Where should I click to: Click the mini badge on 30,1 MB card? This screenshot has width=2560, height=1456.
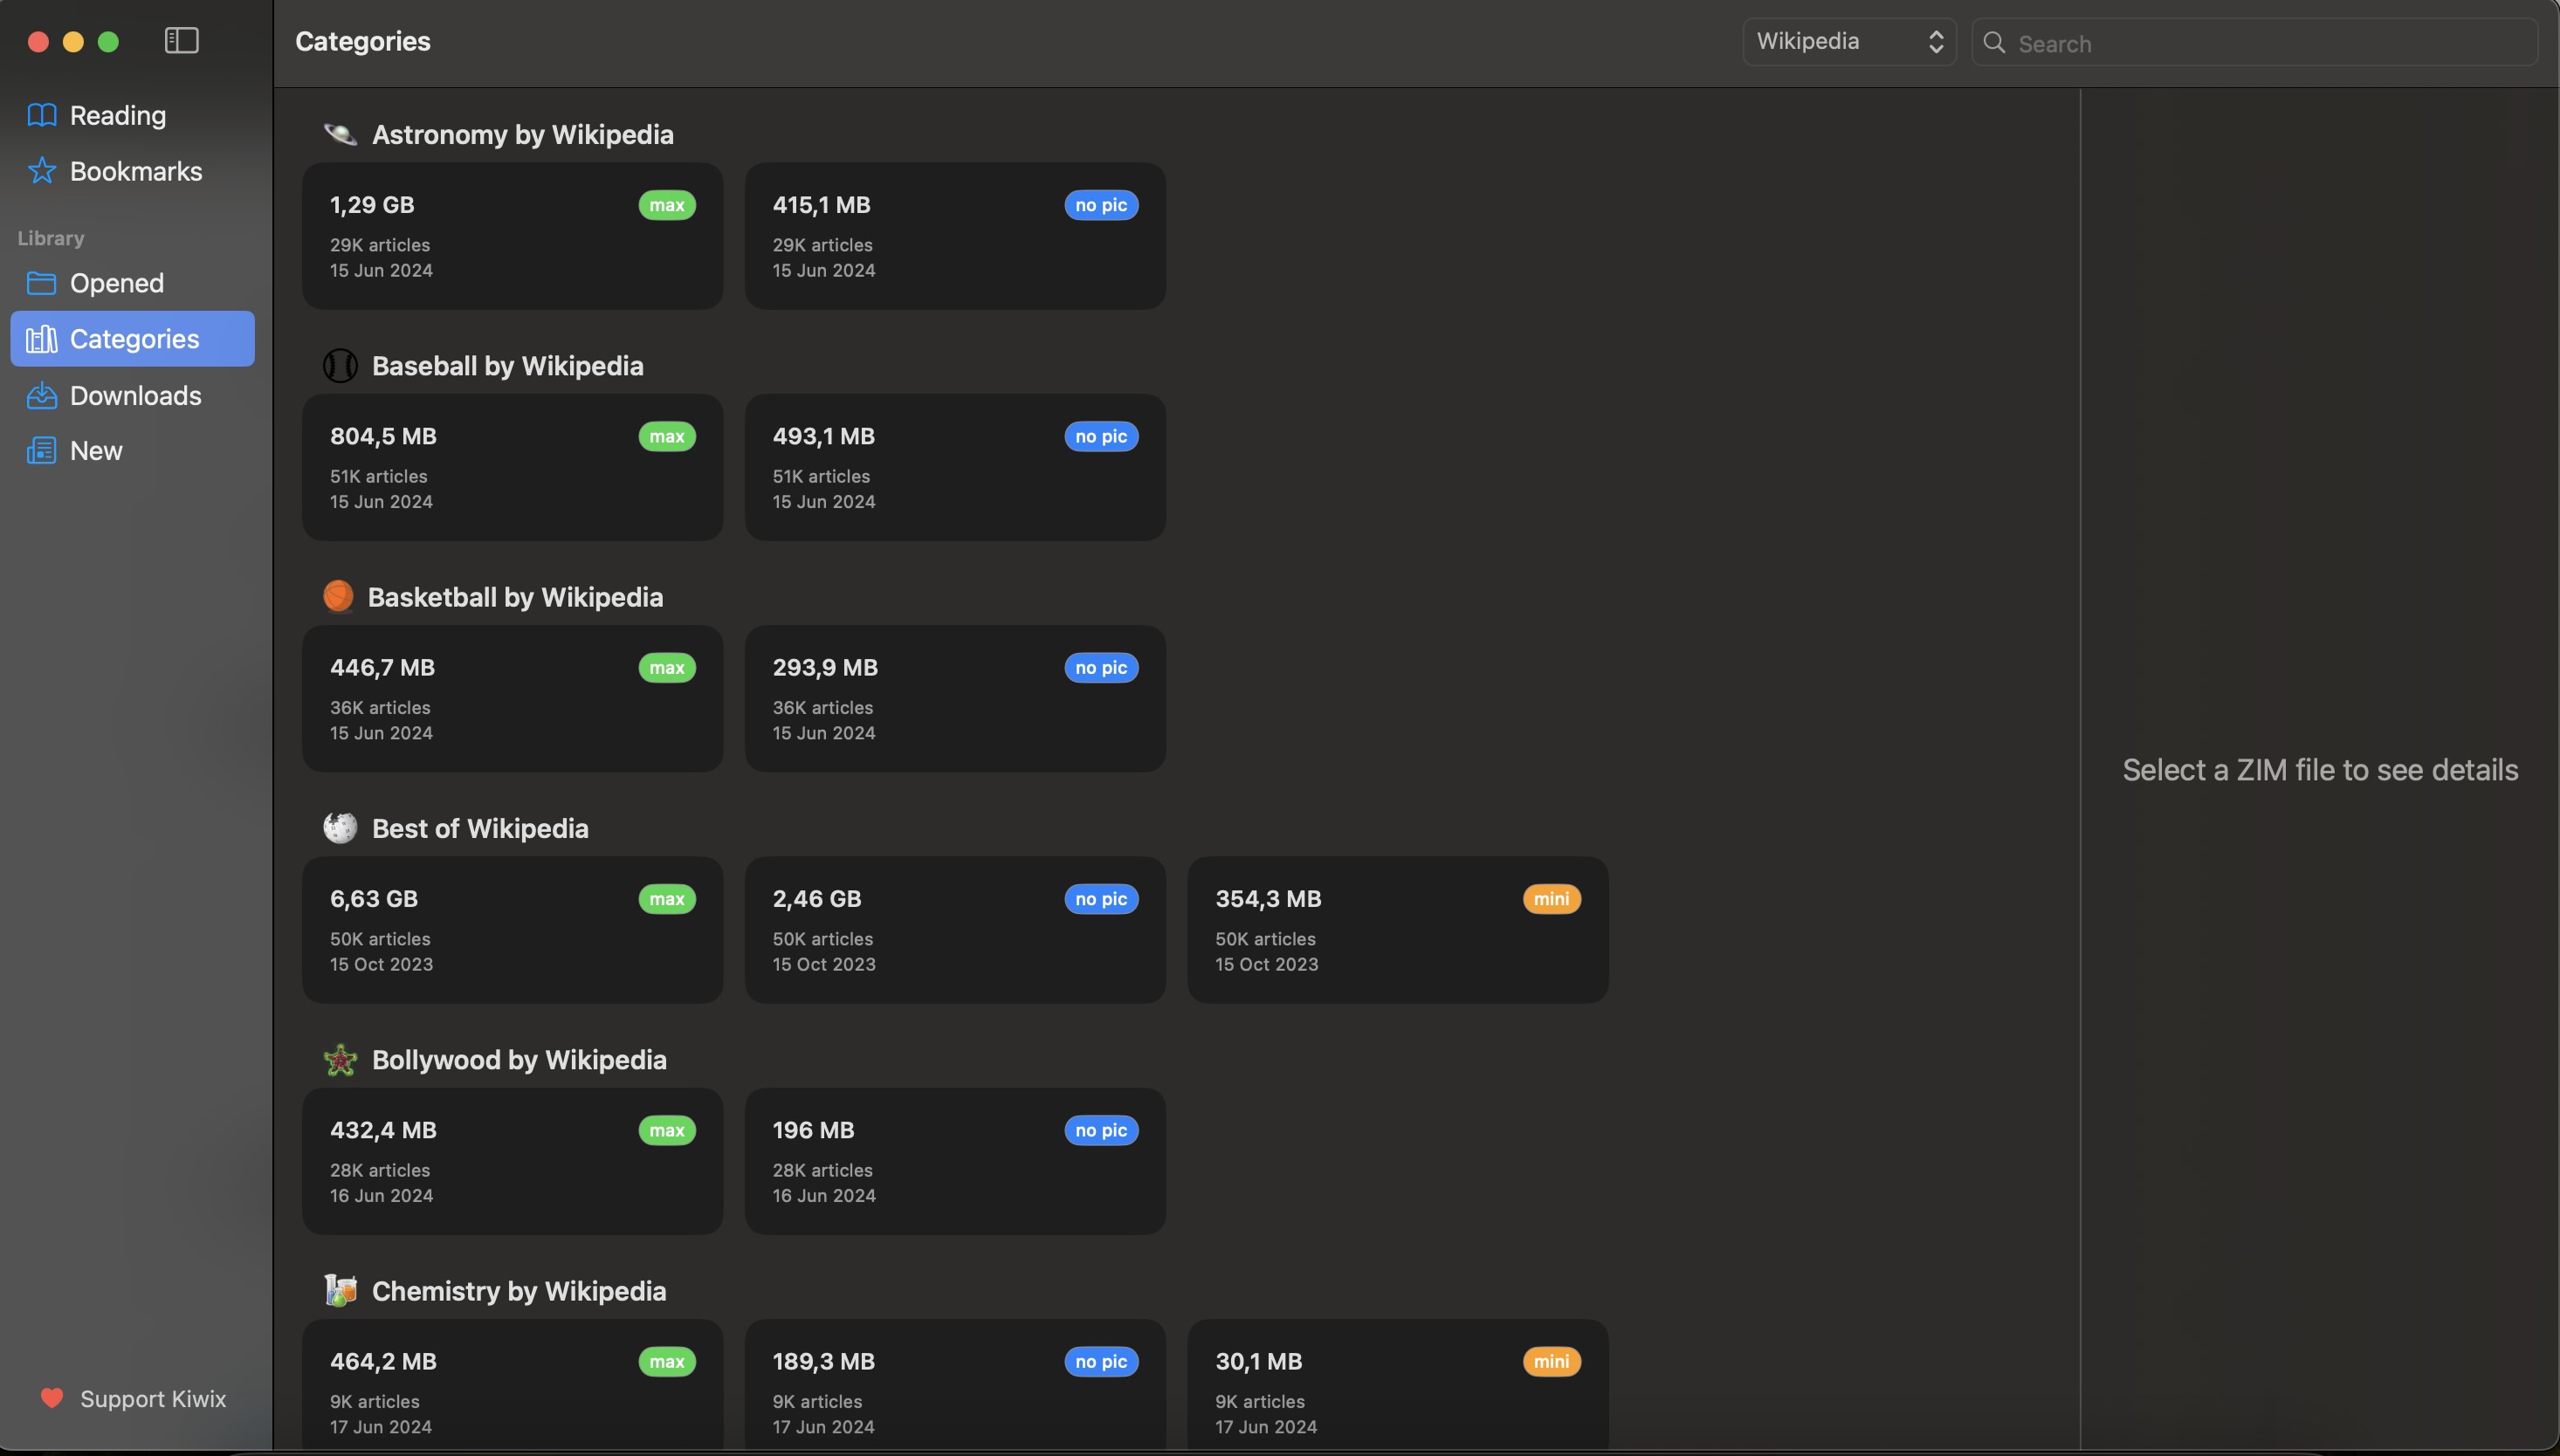pyautogui.click(x=1551, y=1361)
